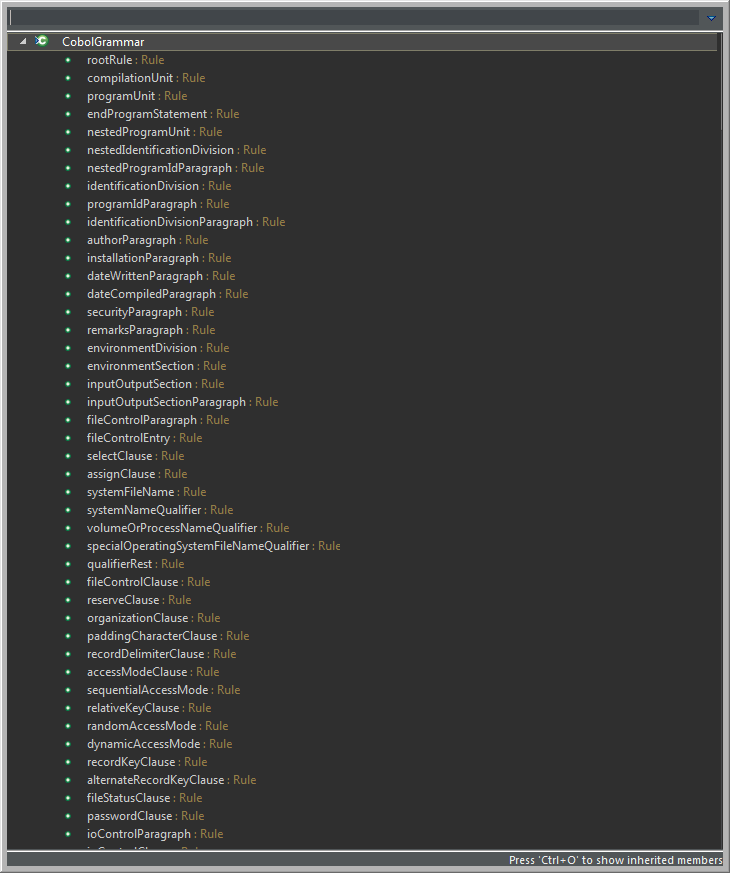Open the dropdown arrow at top right
Viewport: 730px width, 873px height.
[711, 17]
